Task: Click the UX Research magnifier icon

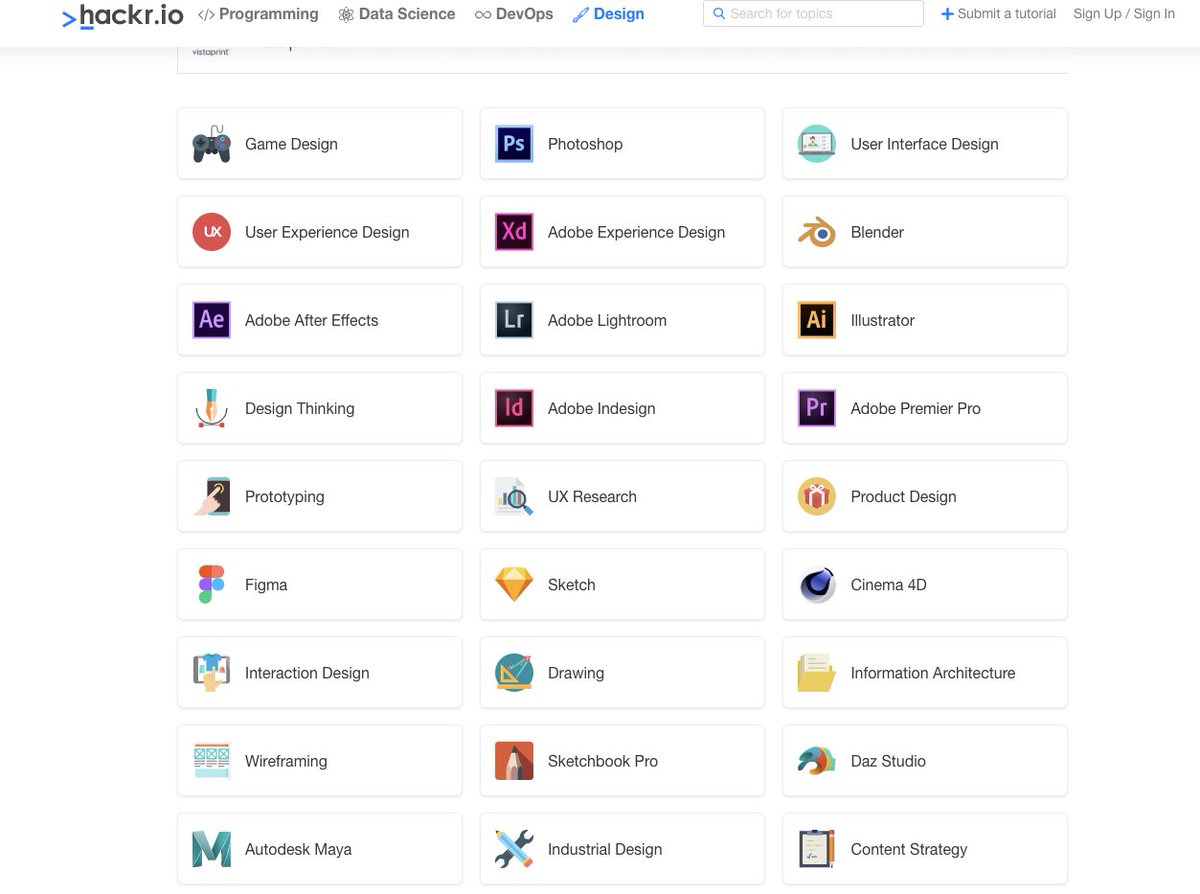Action: click(514, 496)
